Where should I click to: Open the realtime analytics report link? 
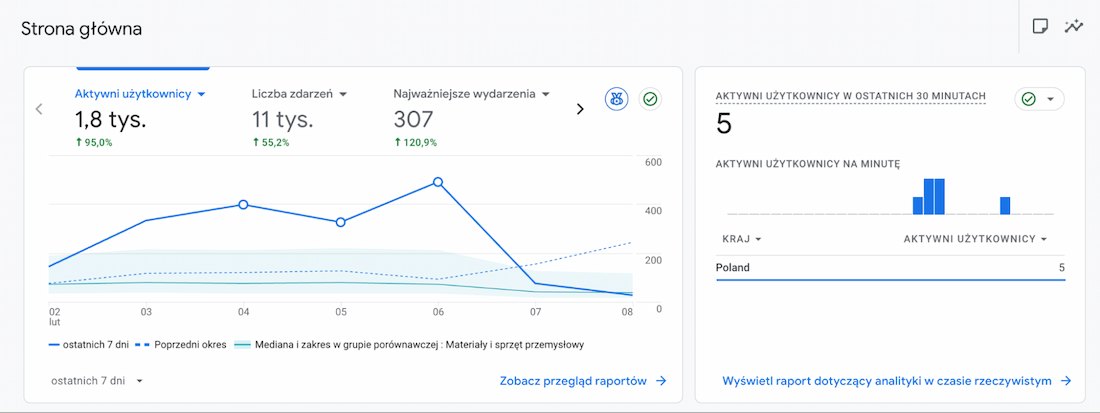click(x=887, y=381)
